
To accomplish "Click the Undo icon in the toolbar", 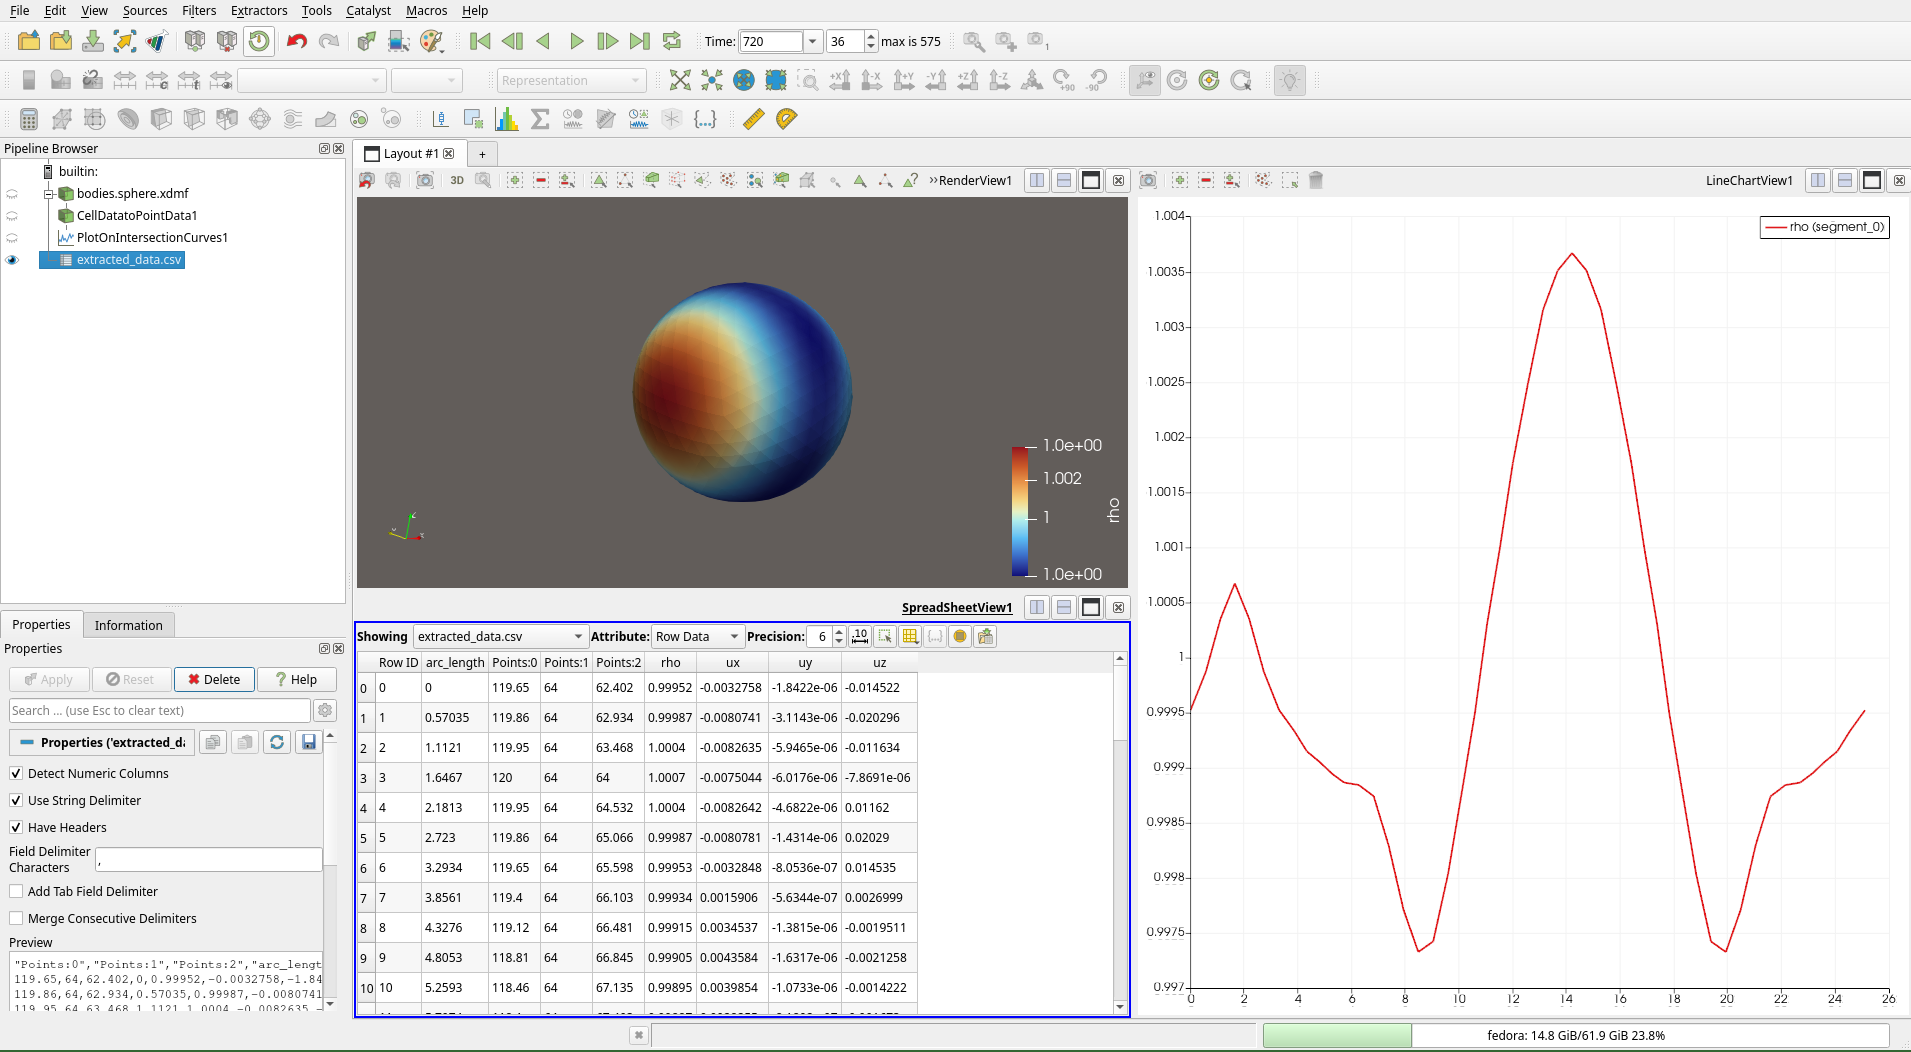I will [x=296, y=41].
